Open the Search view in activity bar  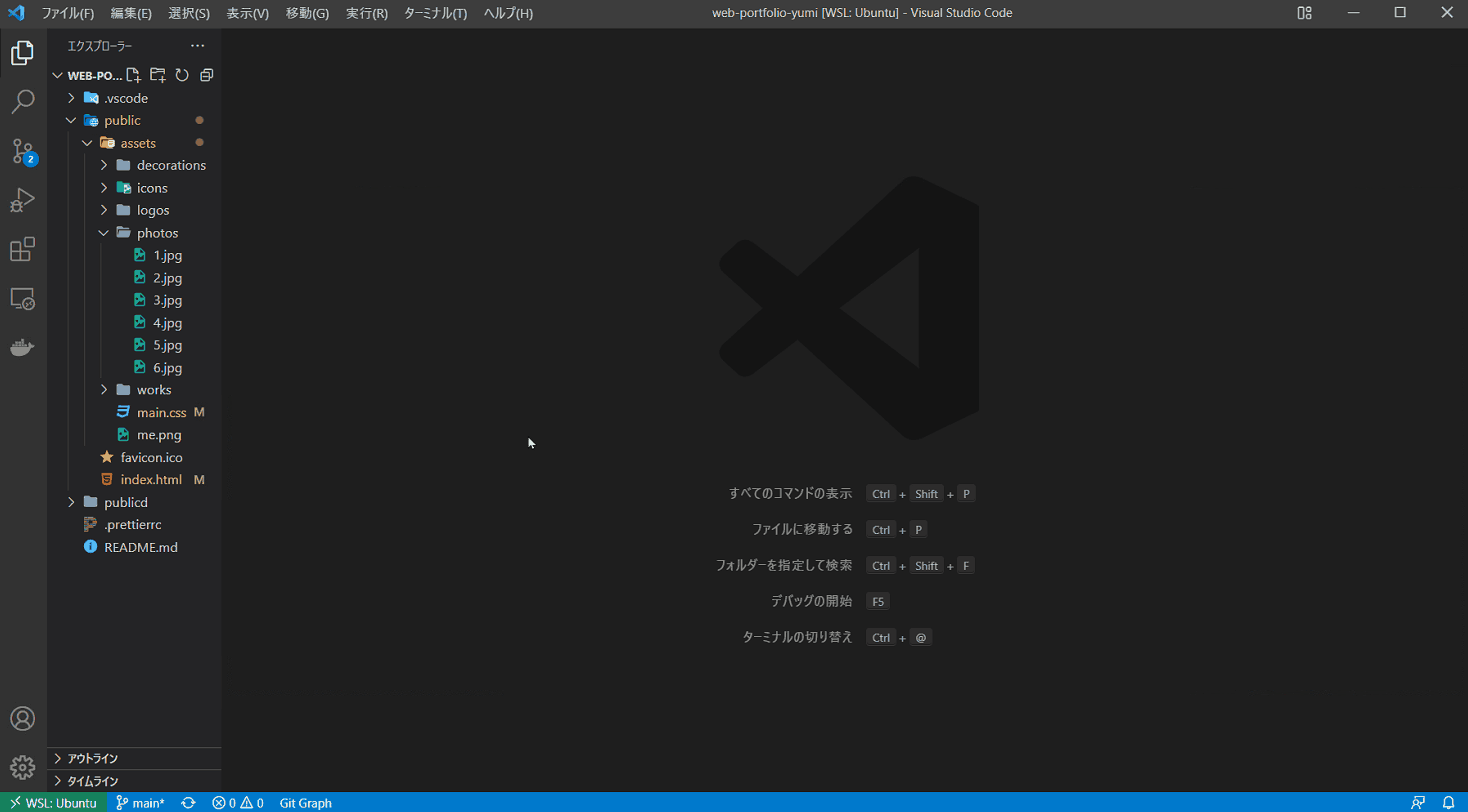23,102
